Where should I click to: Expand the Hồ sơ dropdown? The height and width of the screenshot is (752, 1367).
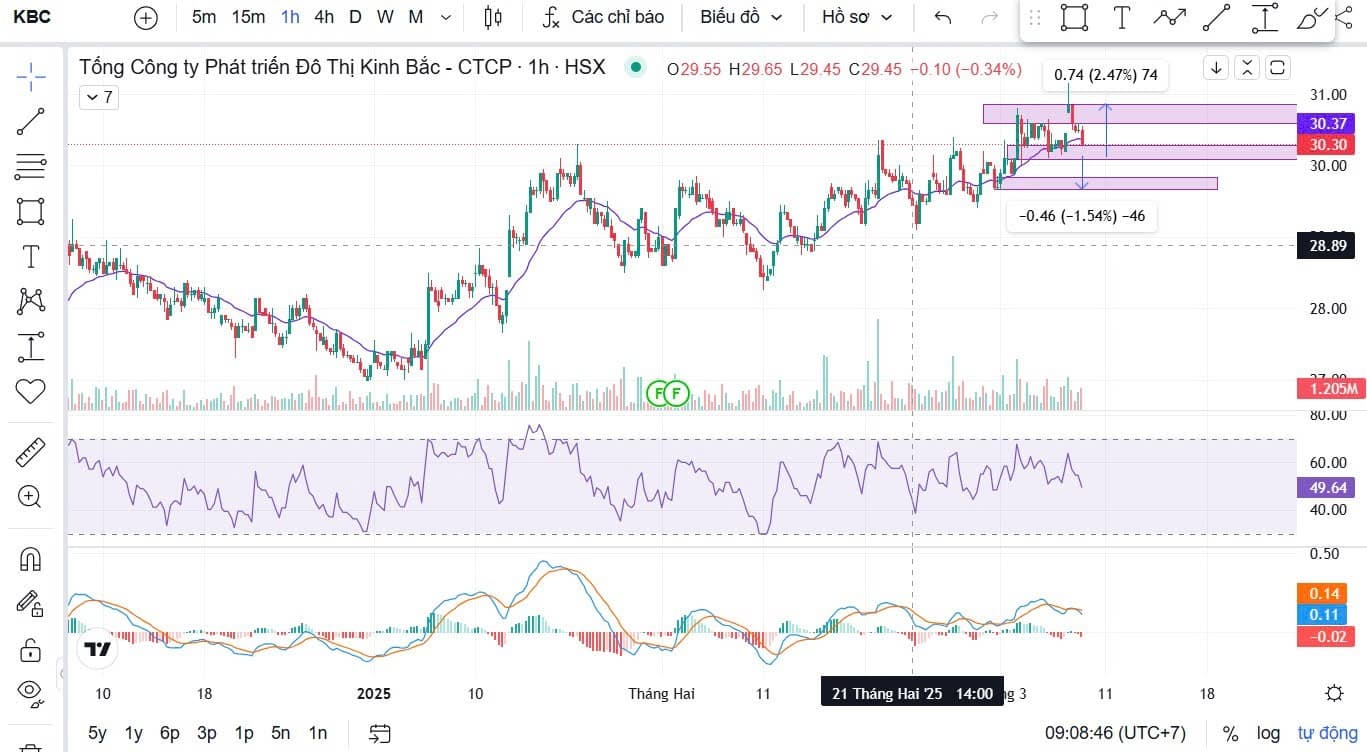pyautogui.click(x=857, y=18)
